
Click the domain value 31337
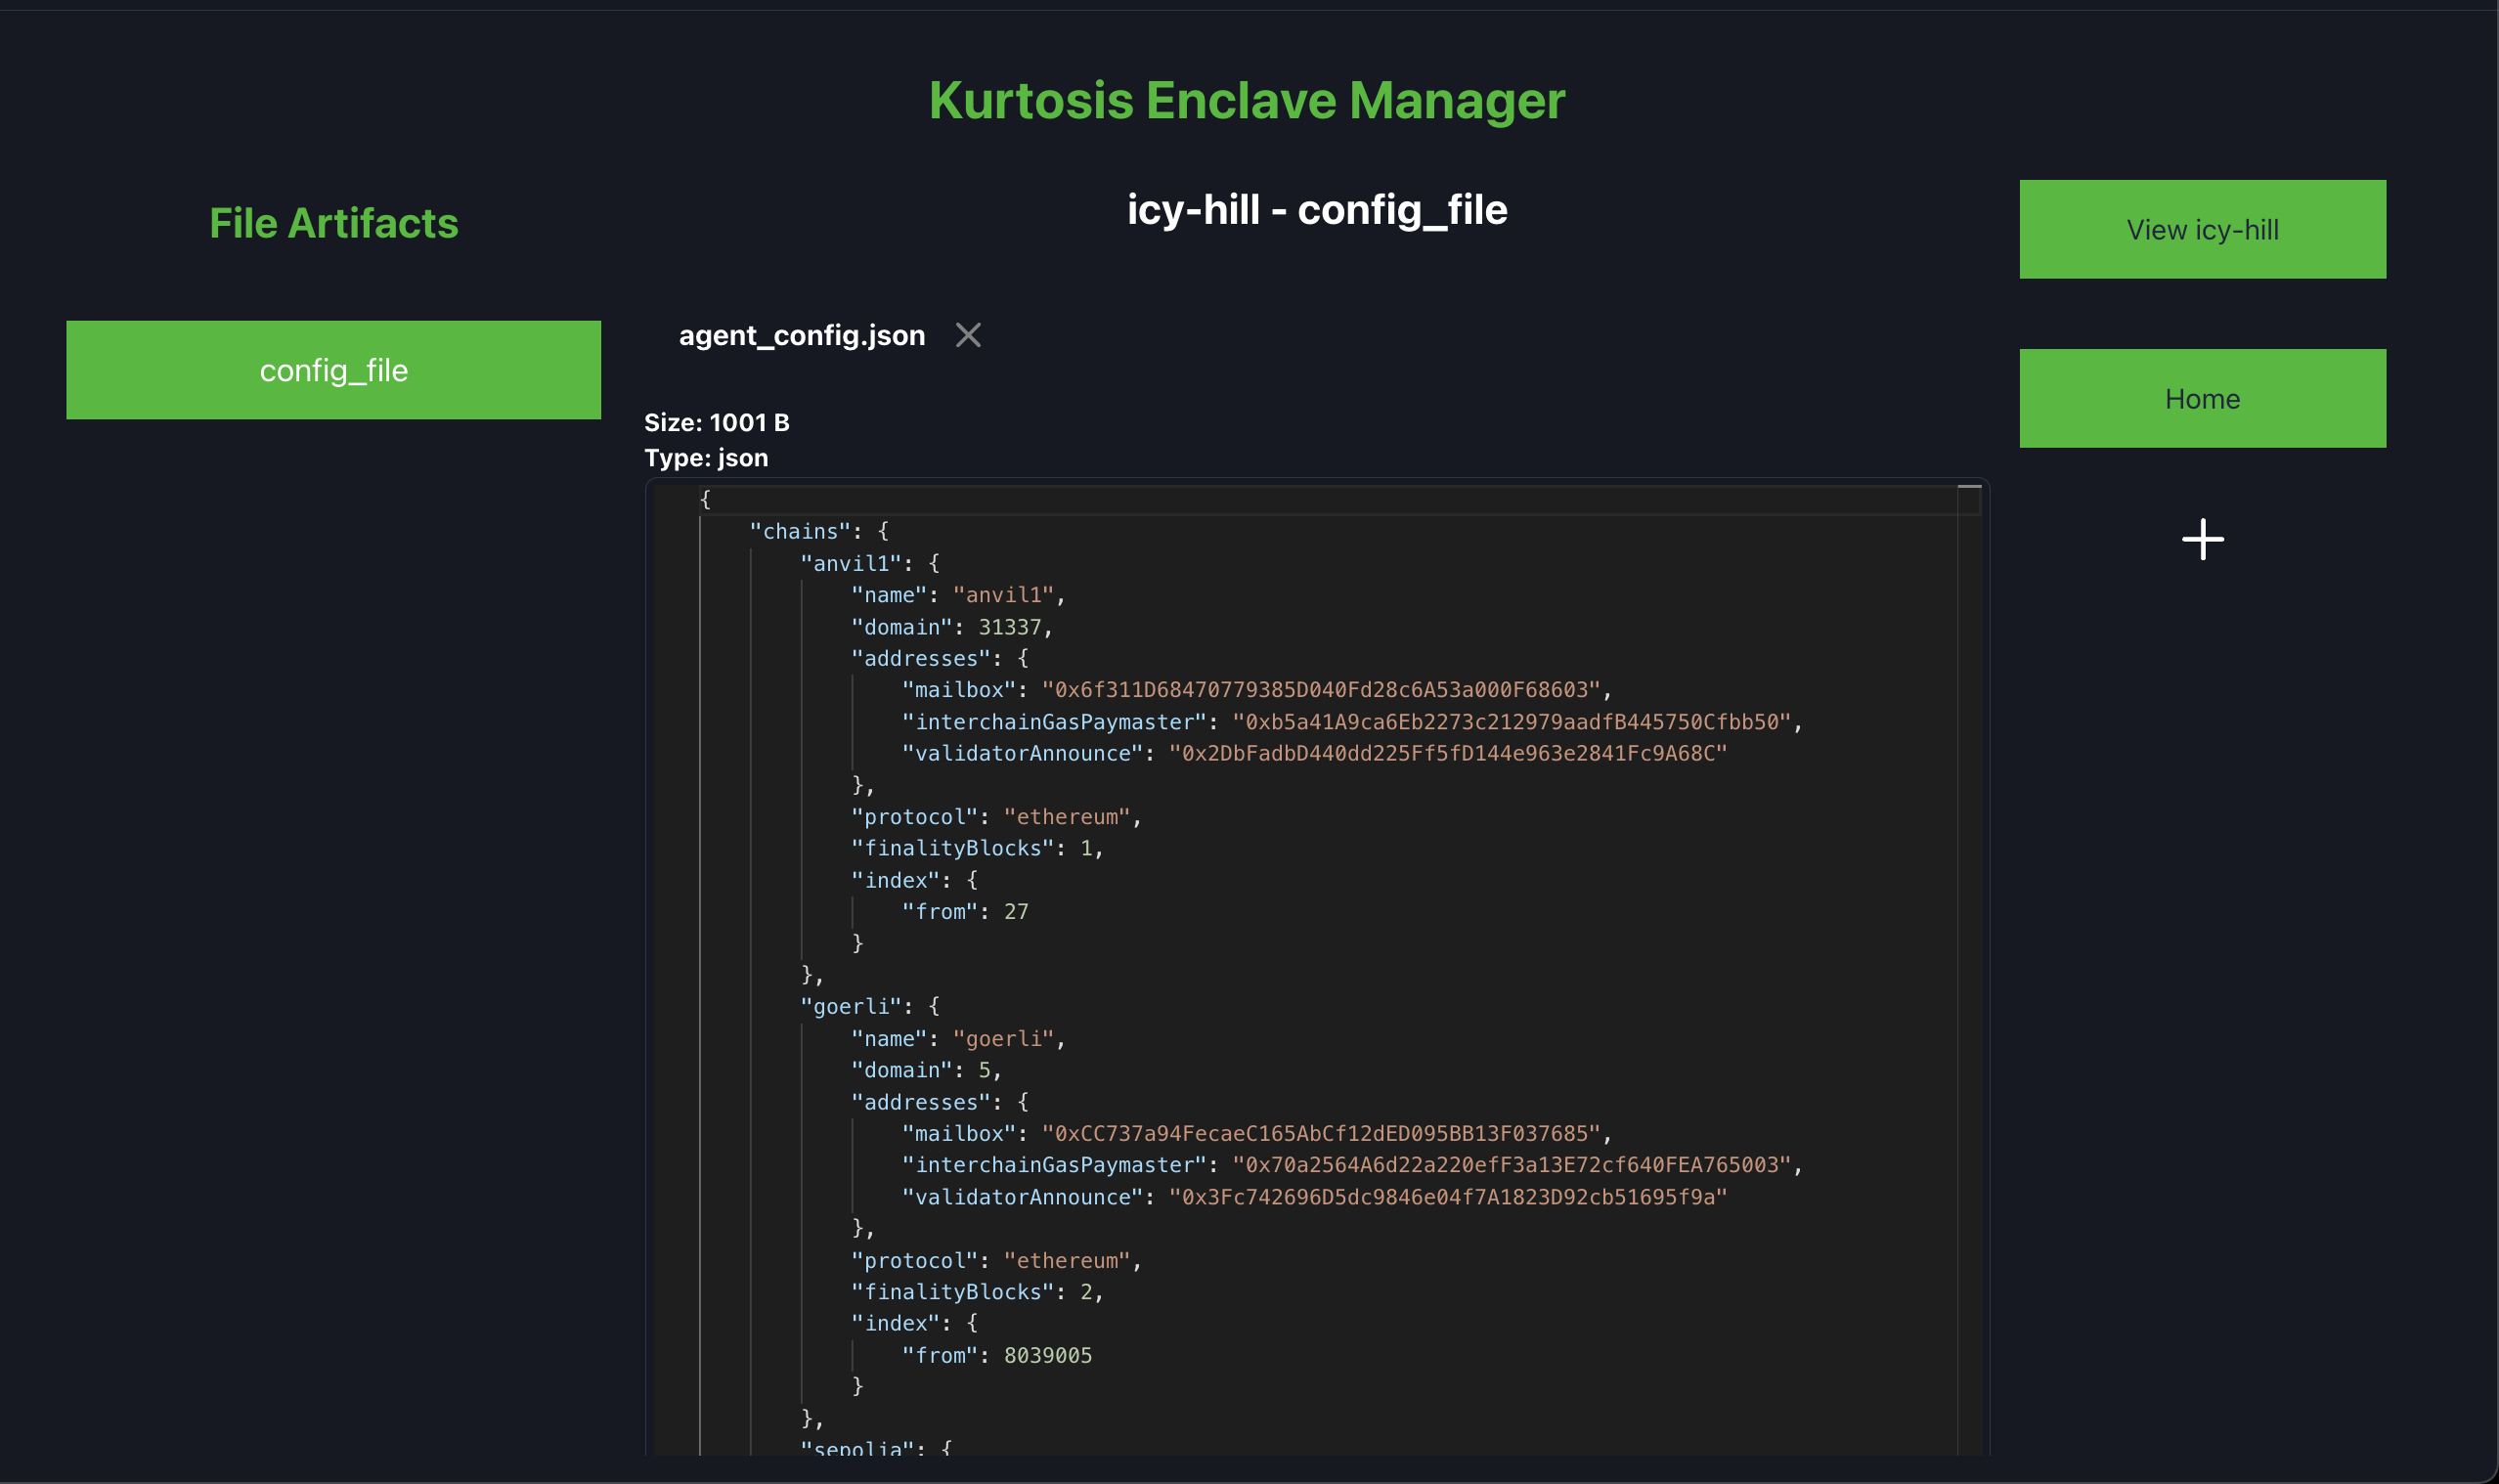coord(1009,627)
